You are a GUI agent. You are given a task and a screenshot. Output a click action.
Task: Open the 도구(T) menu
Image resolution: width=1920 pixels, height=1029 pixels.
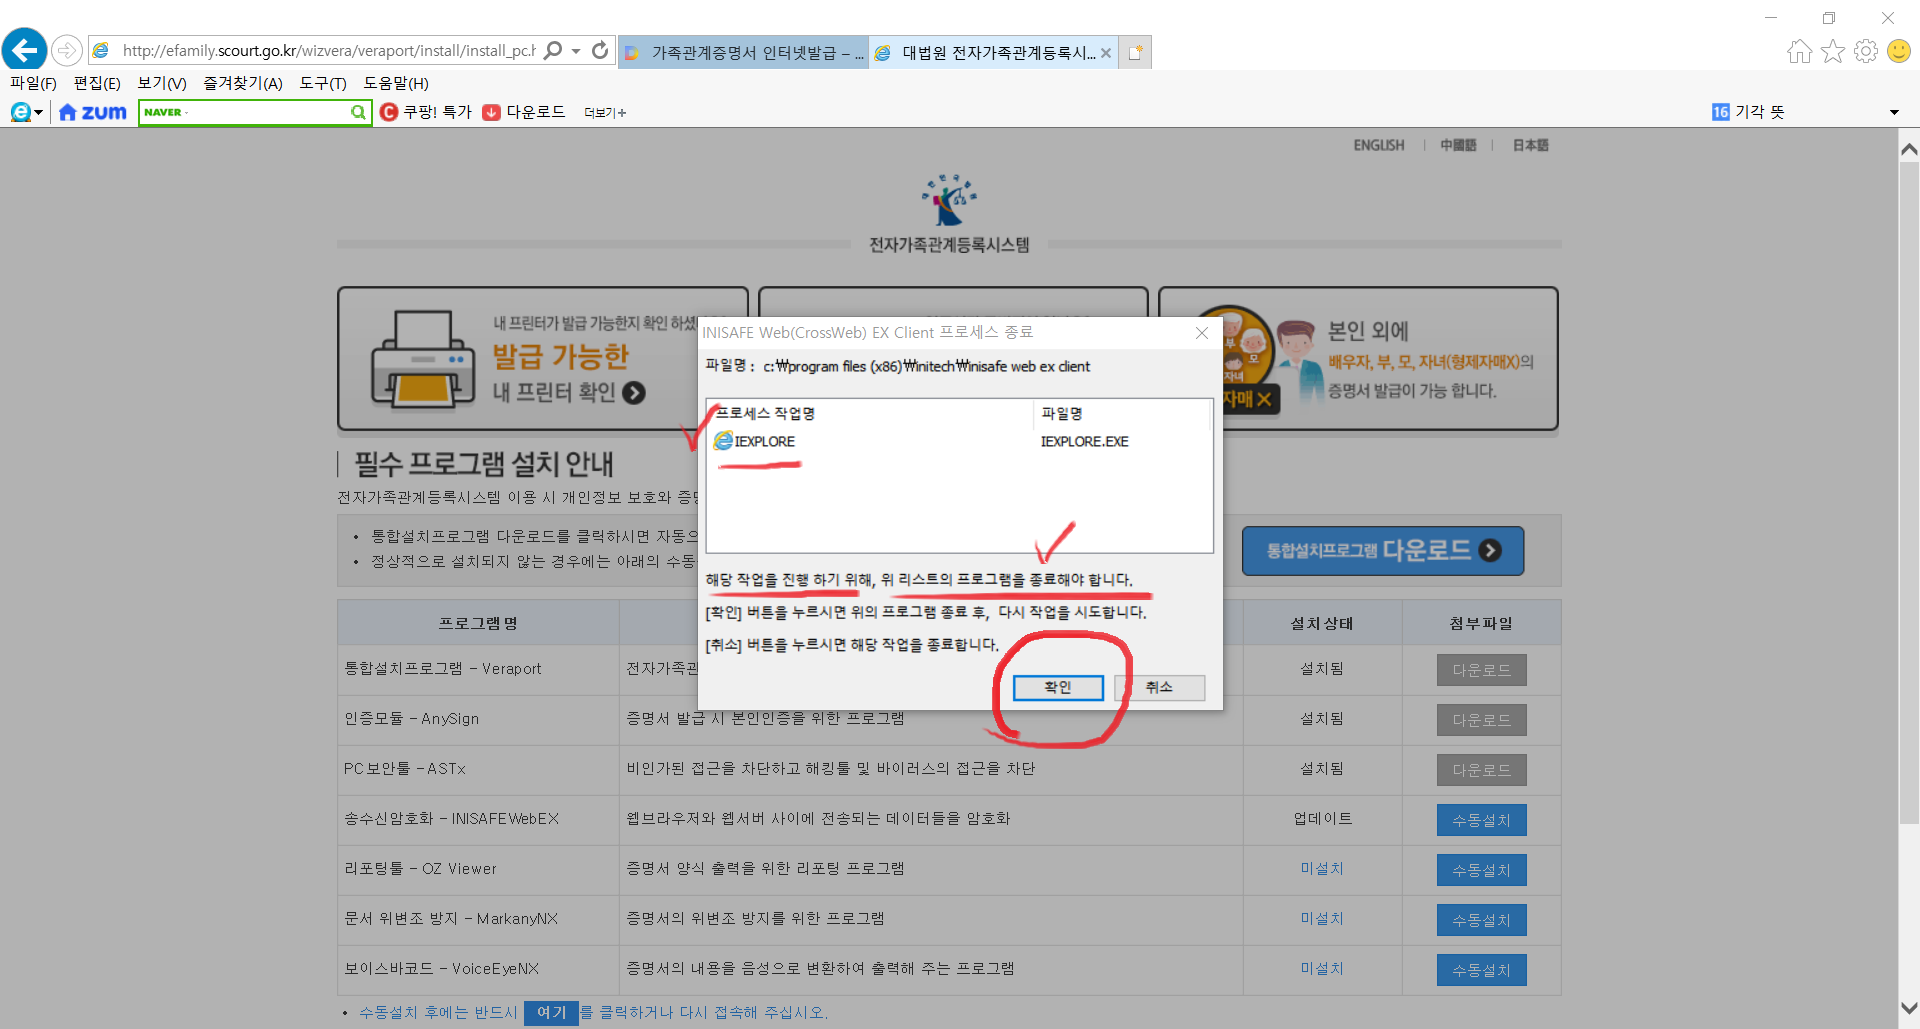[323, 83]
